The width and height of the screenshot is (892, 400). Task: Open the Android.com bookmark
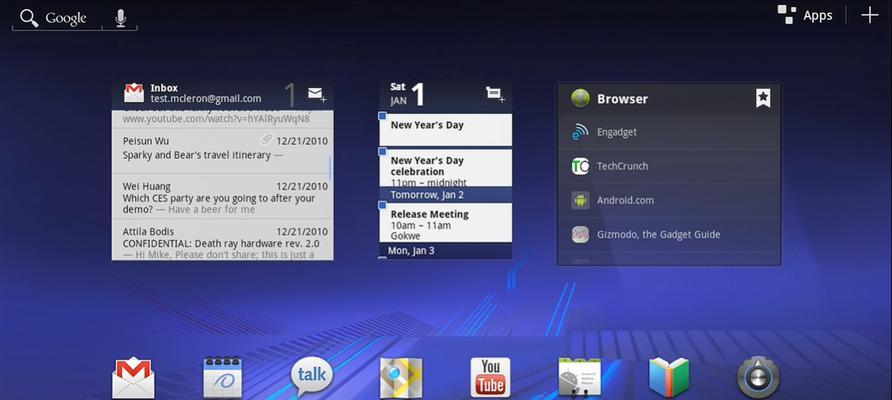(x=669, y=200)
